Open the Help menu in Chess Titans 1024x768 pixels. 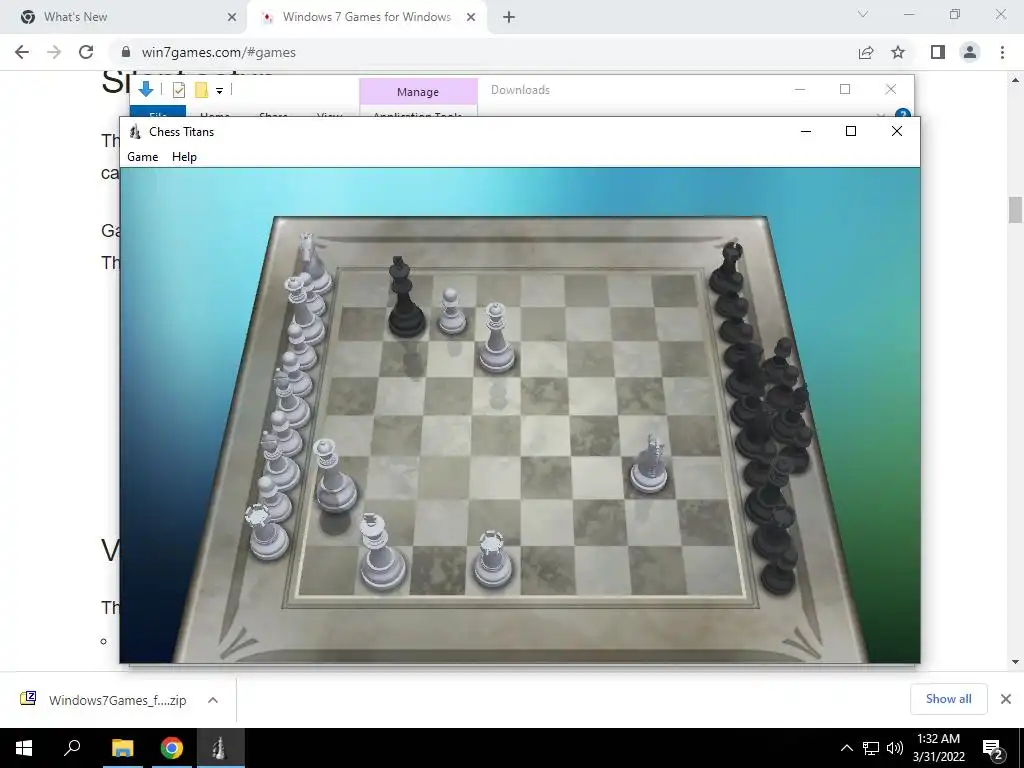point(184,157)
